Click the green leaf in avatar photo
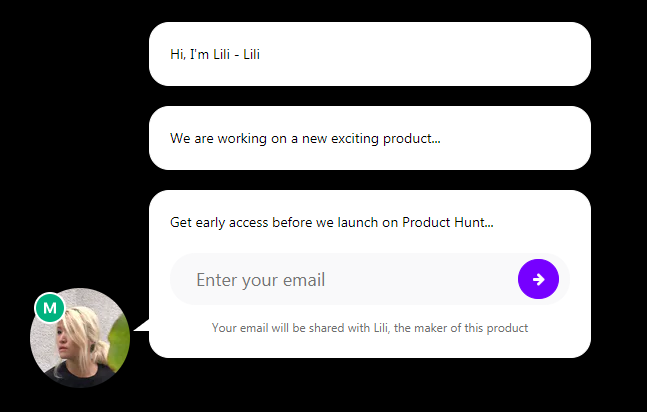The image size is (647, 412). 119,339
